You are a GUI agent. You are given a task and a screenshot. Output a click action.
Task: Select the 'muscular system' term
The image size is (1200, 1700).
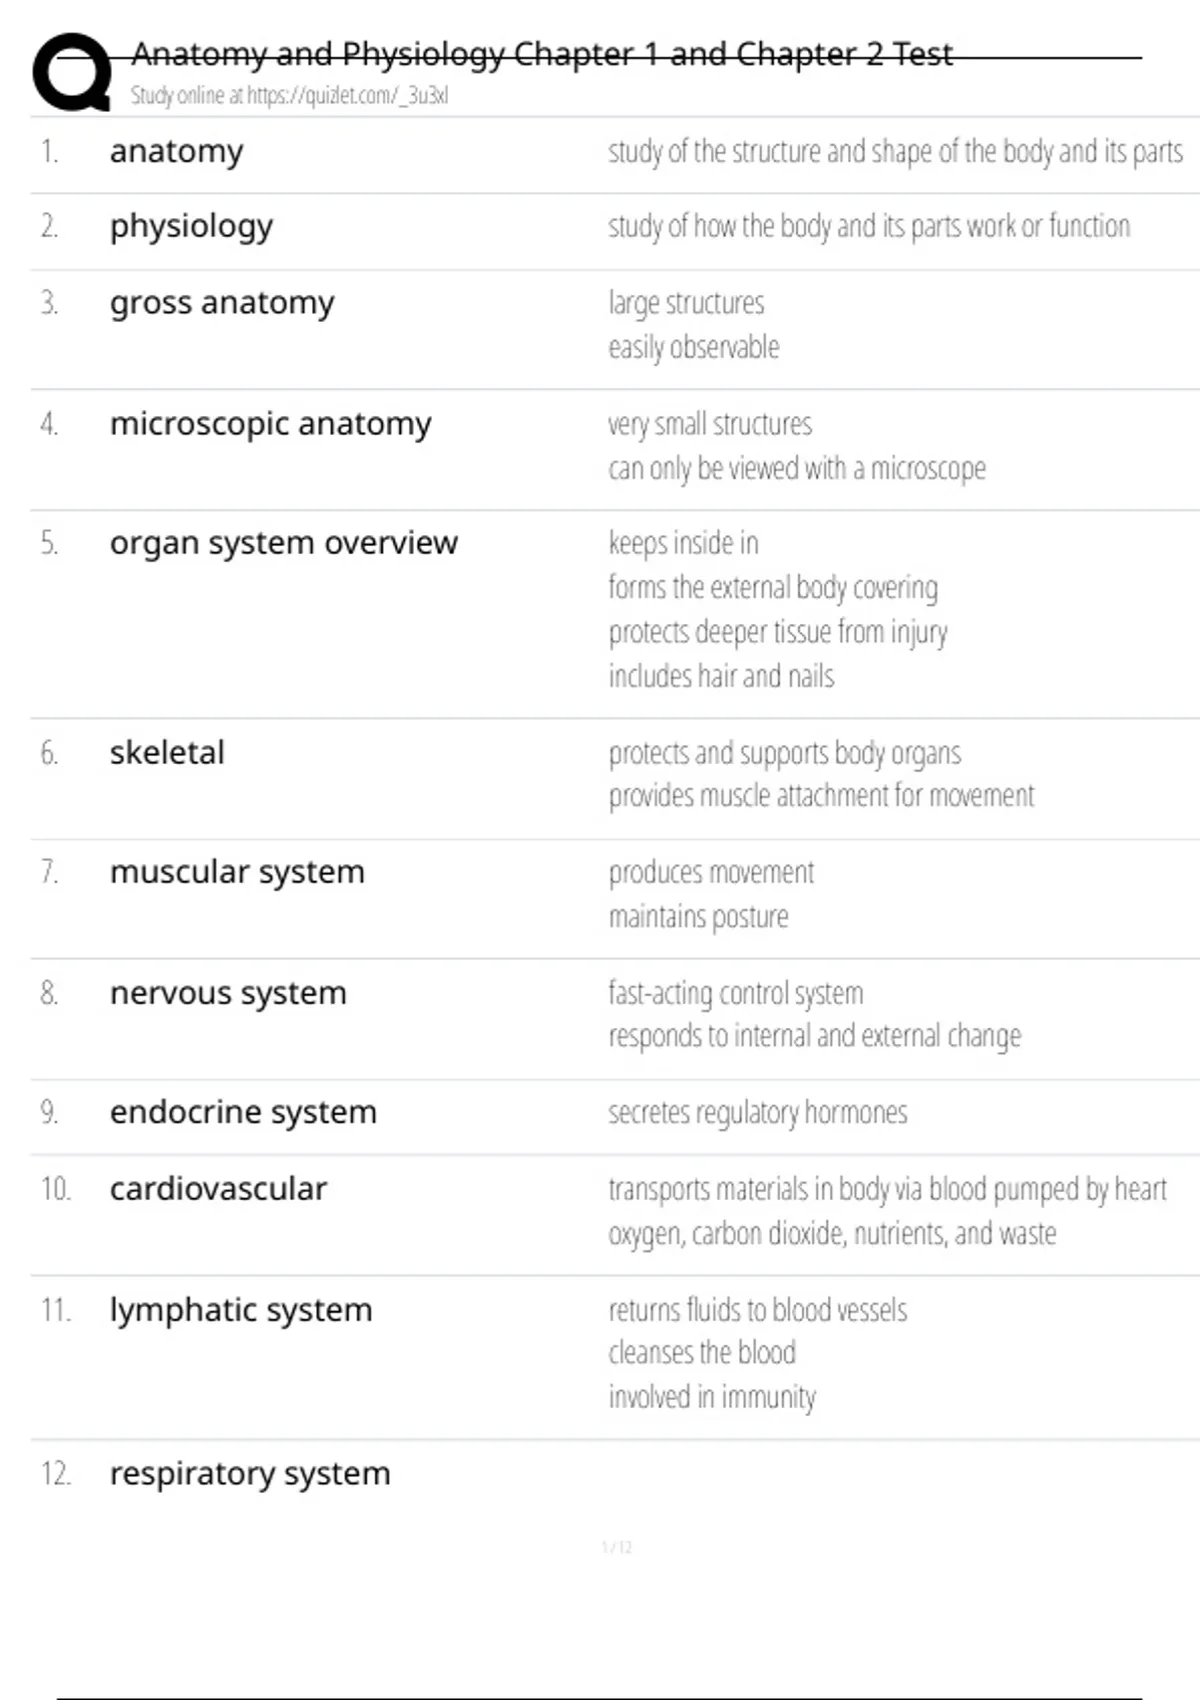[x=237, y=872]
